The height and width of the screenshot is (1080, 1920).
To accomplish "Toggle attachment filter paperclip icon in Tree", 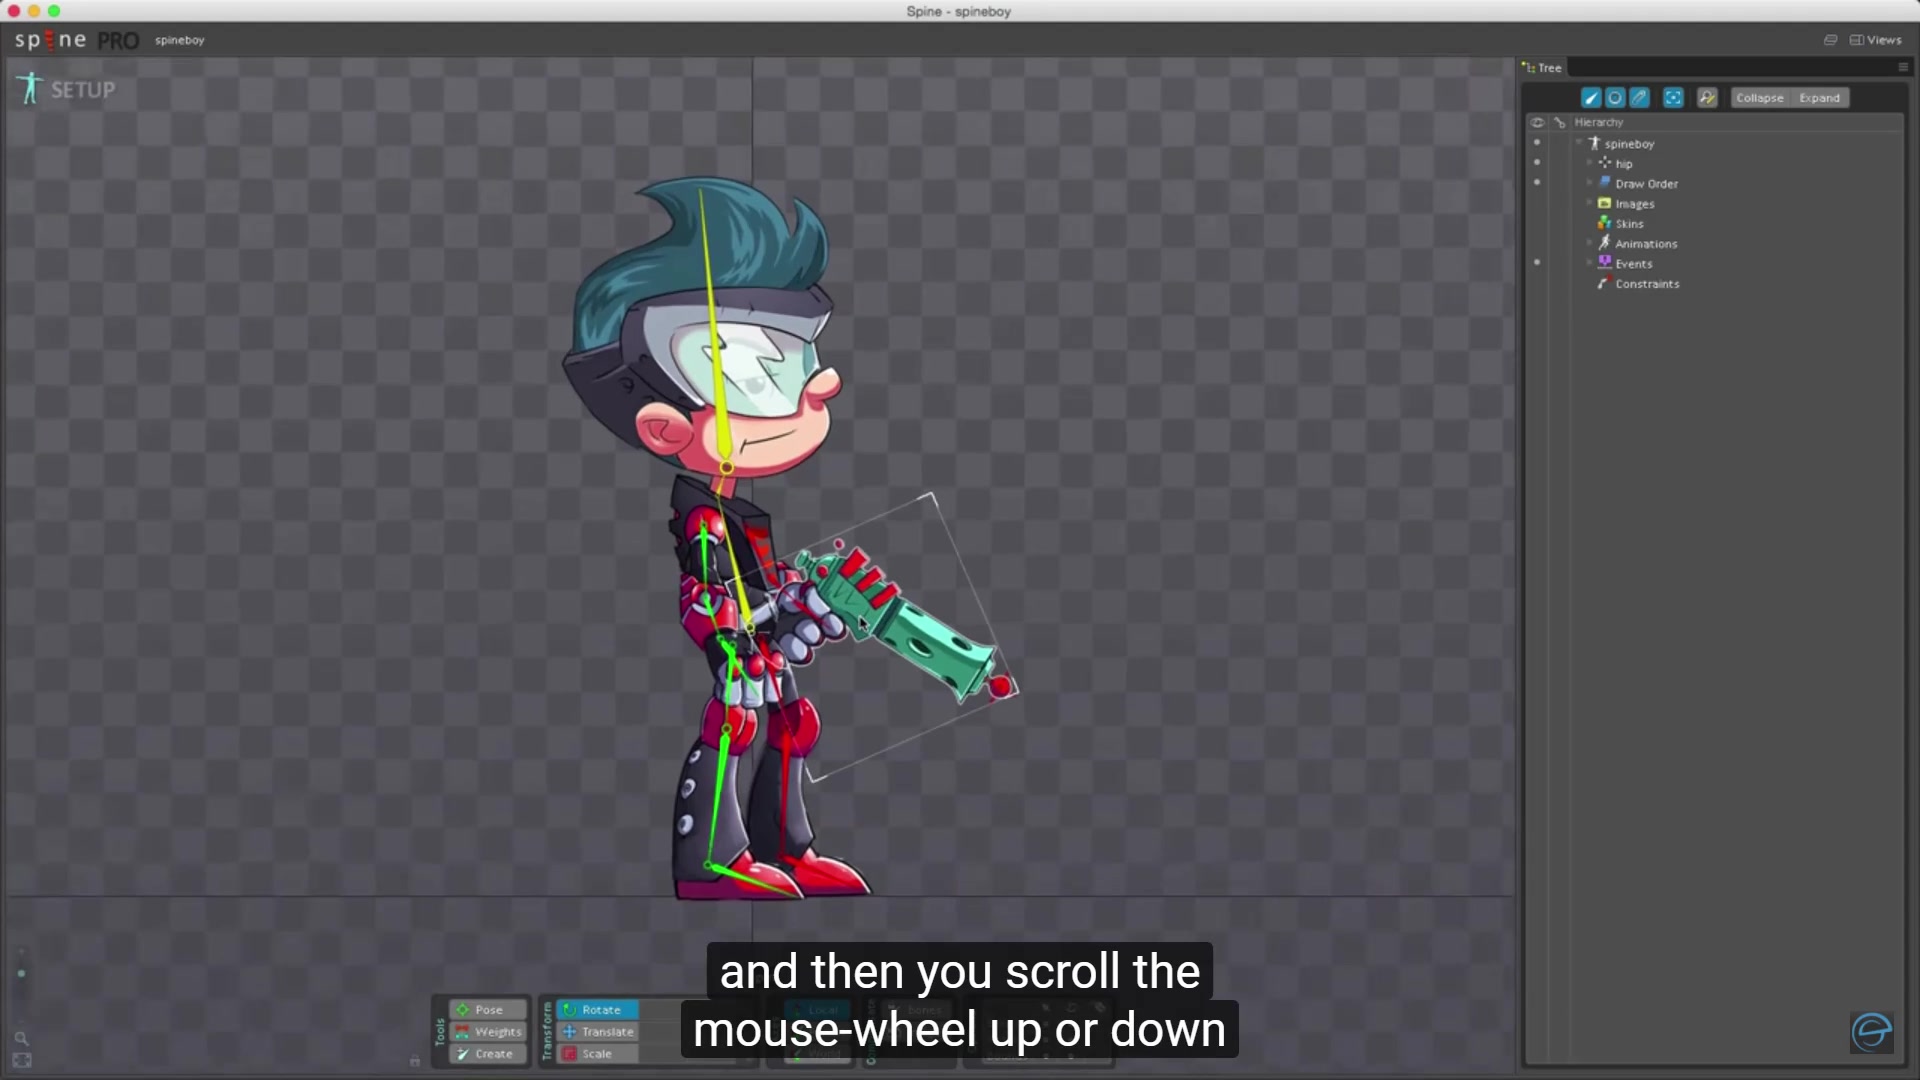I will [1639, 98].
